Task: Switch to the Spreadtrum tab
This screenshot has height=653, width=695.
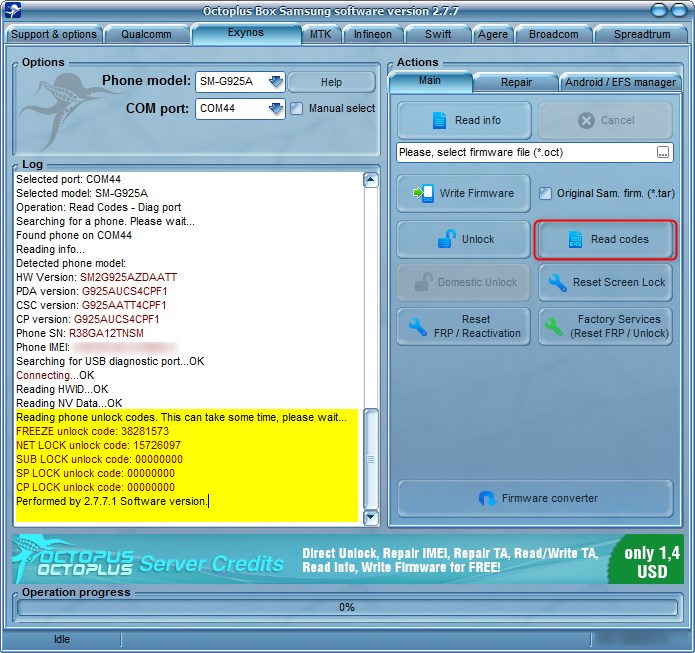Action: point(641,34)
